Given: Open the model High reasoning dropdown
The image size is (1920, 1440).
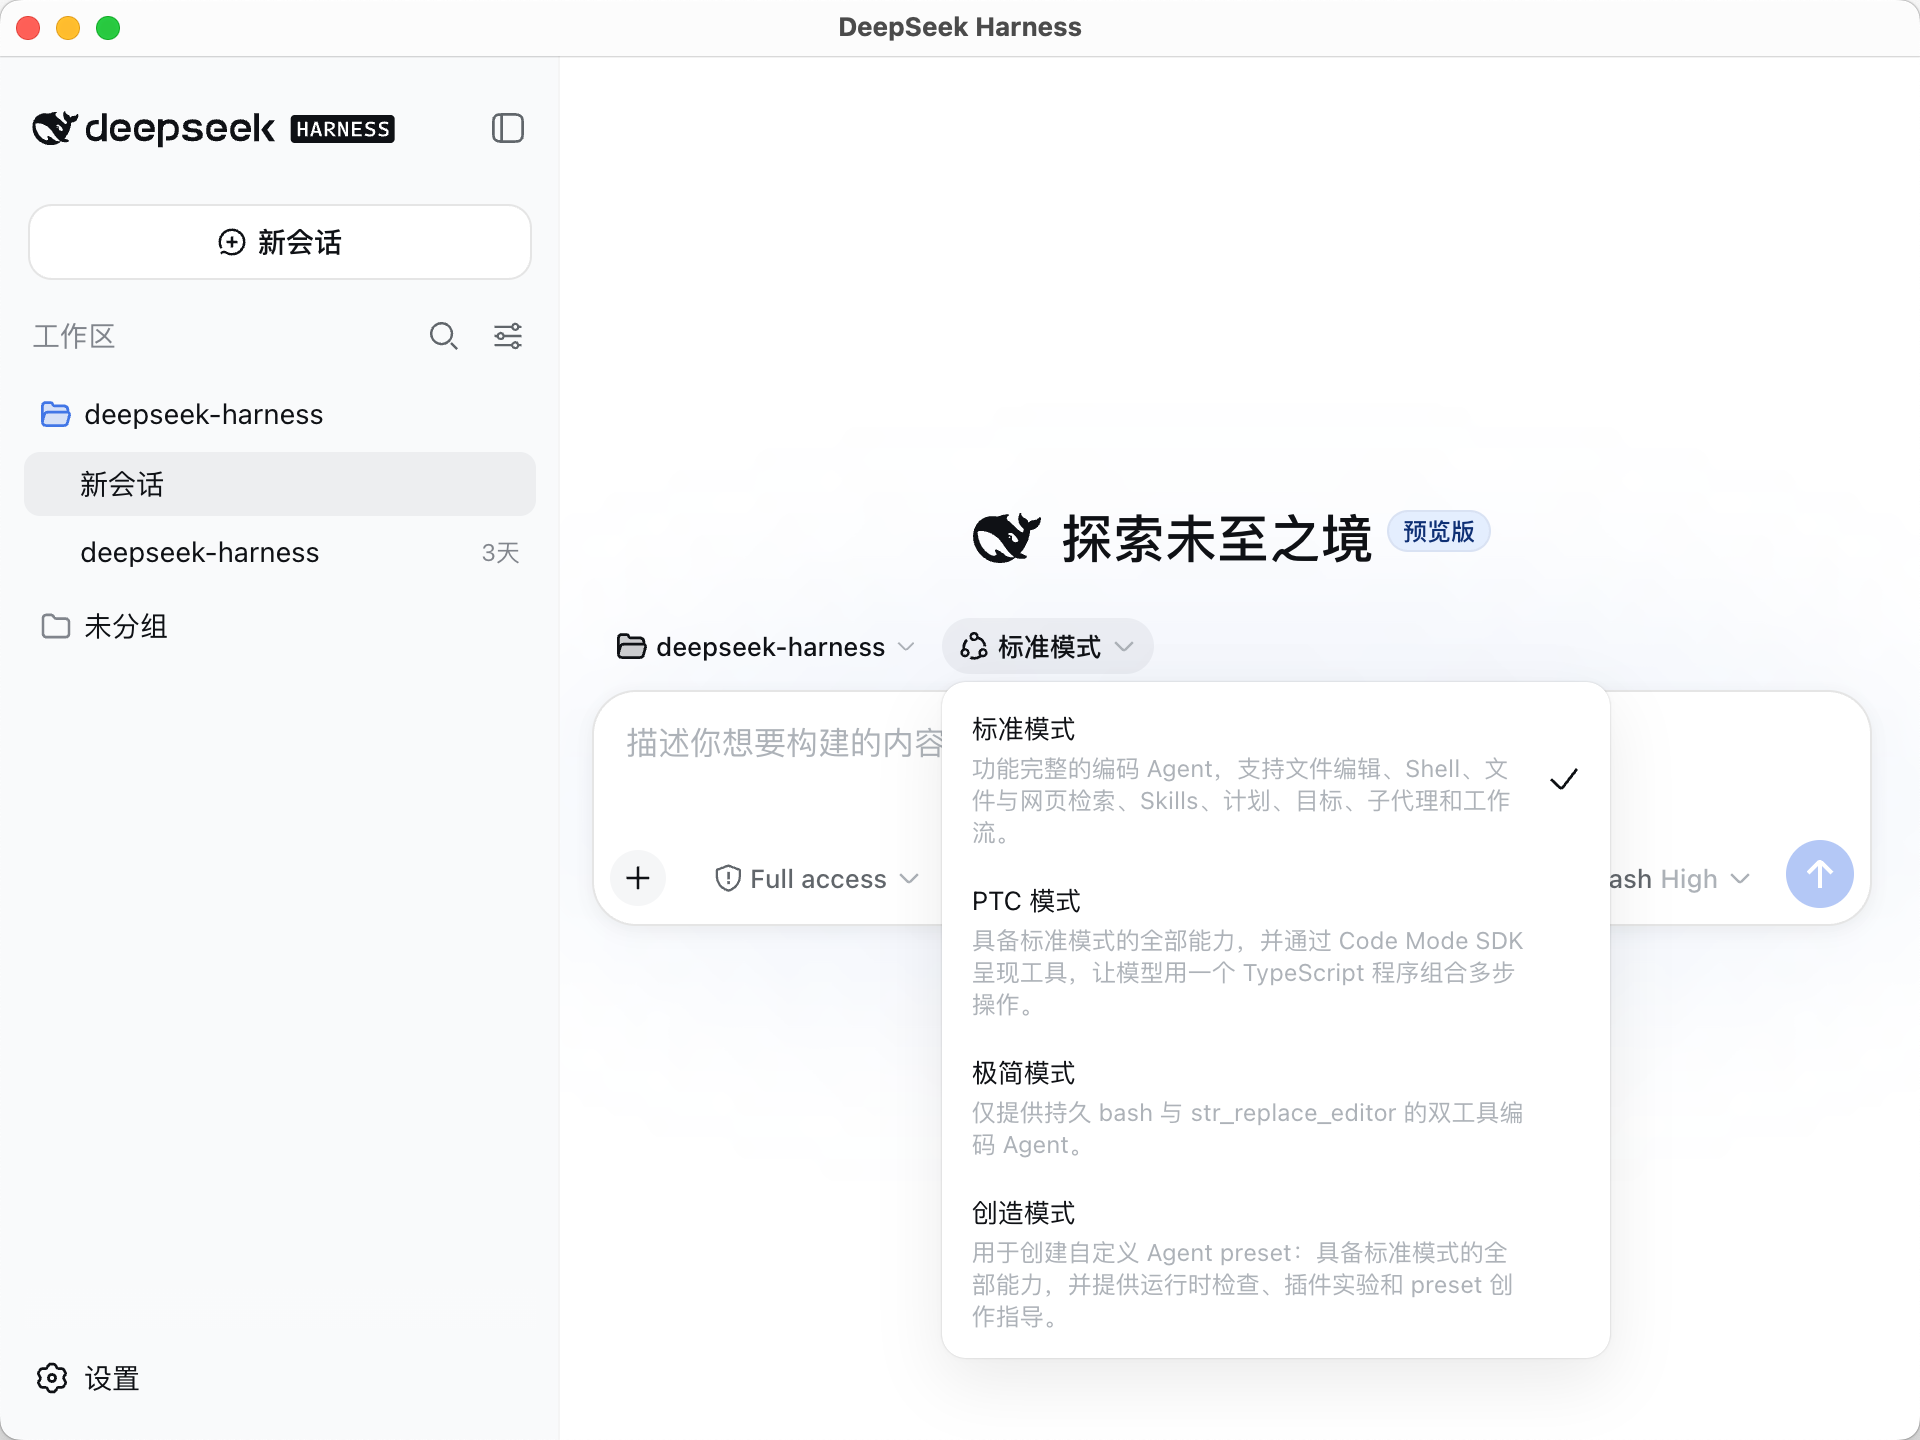Looking at the screenshot, I should pyautogui.click(x=1680, y=878).
